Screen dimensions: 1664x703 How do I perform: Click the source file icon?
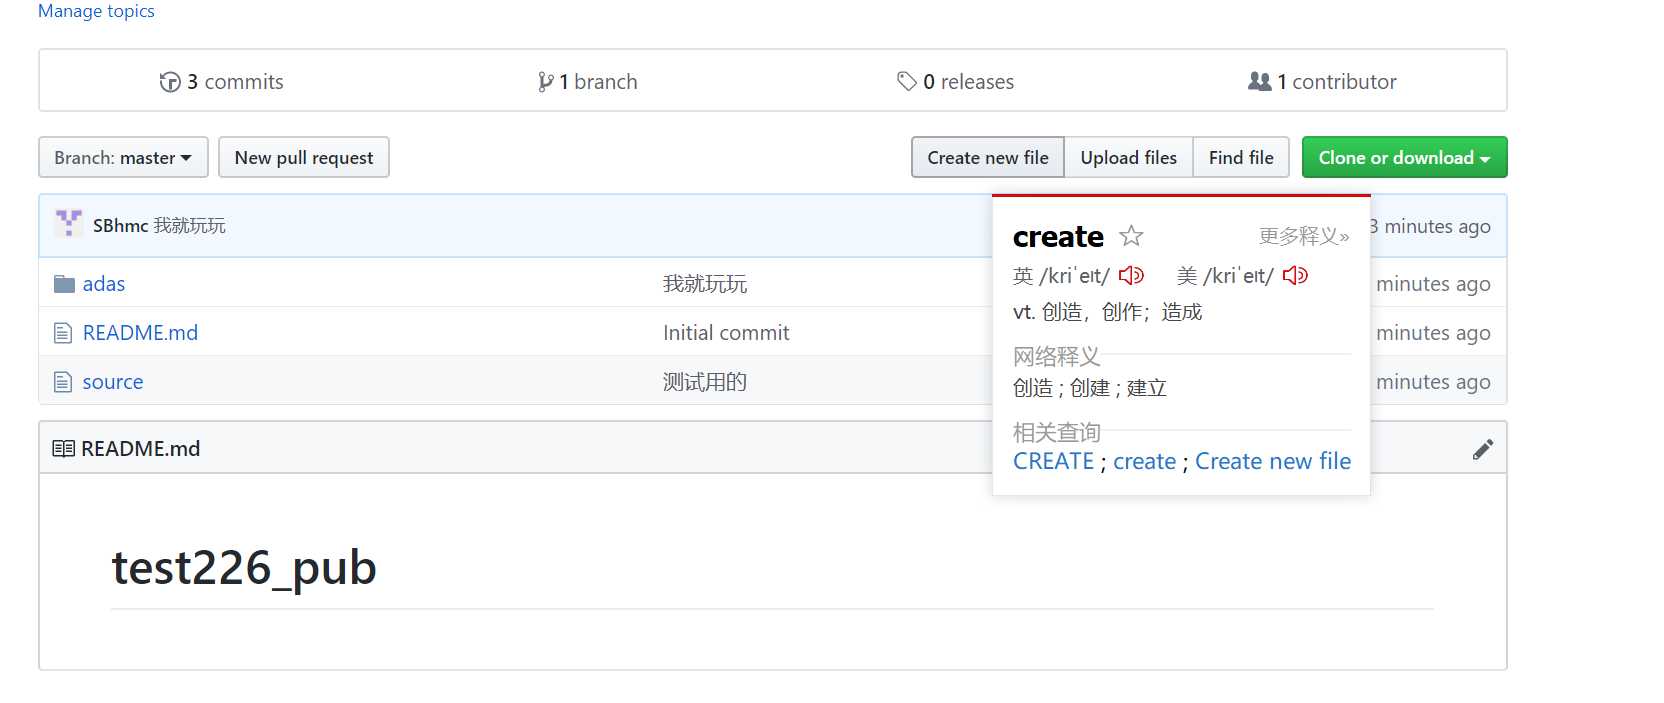63,382
